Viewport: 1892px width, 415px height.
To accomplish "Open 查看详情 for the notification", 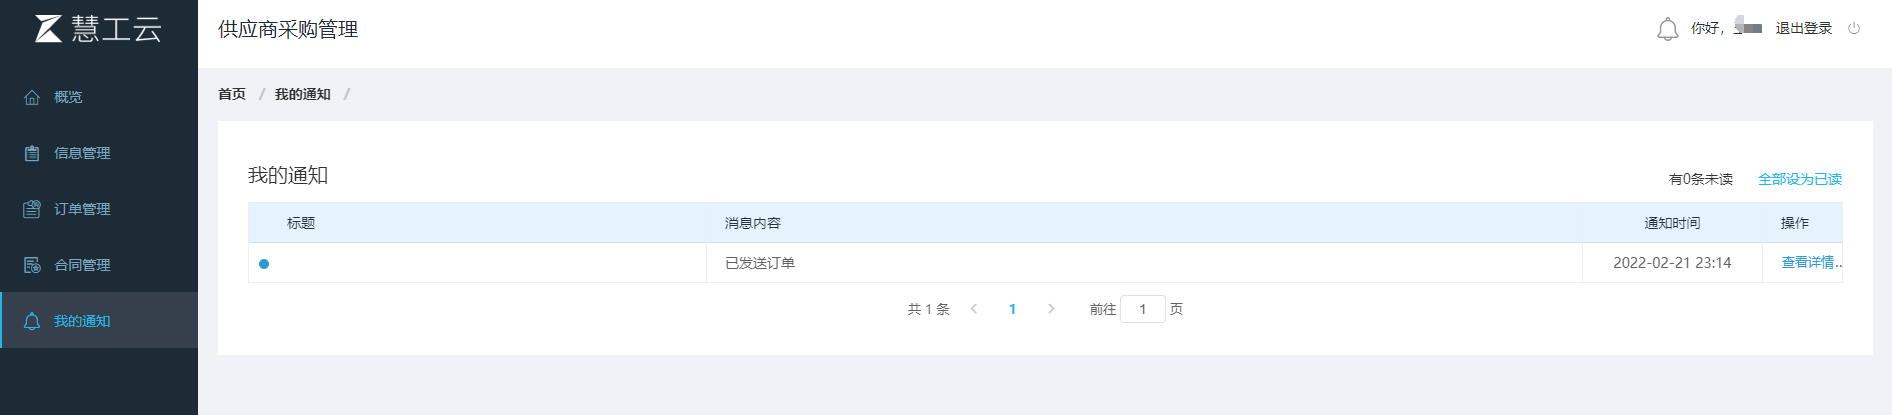I will pos(1810,263).
